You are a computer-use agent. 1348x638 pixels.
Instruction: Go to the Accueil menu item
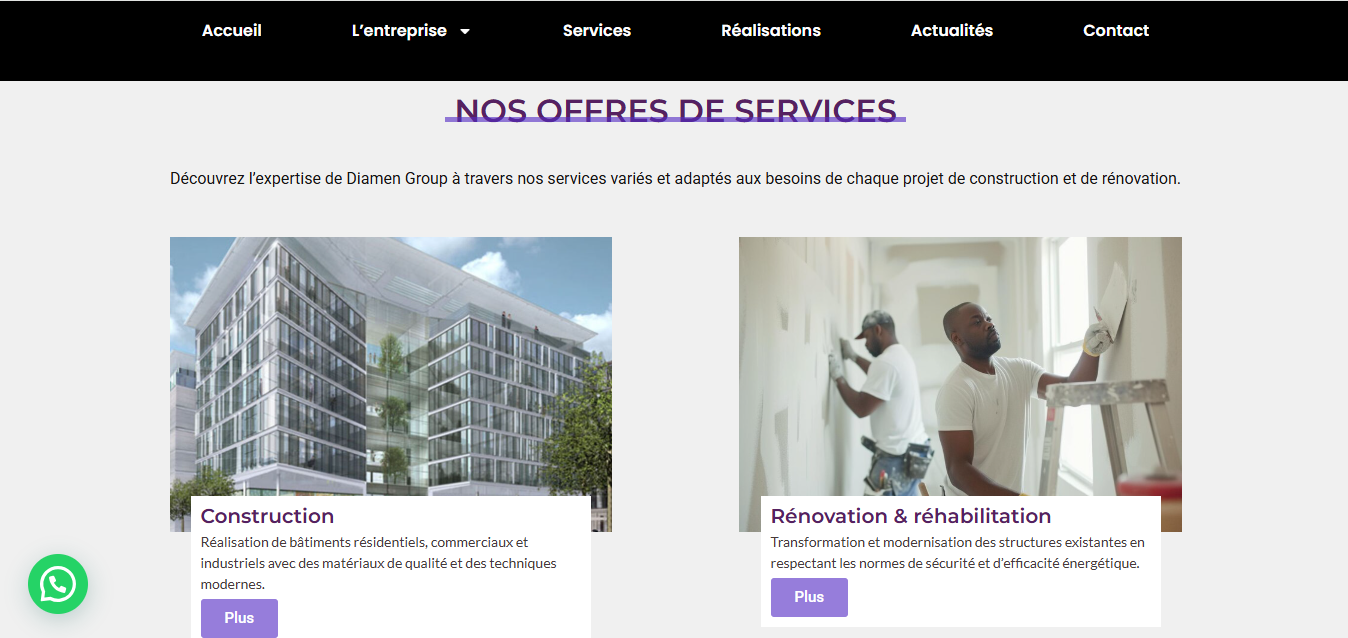click(232, 30)
